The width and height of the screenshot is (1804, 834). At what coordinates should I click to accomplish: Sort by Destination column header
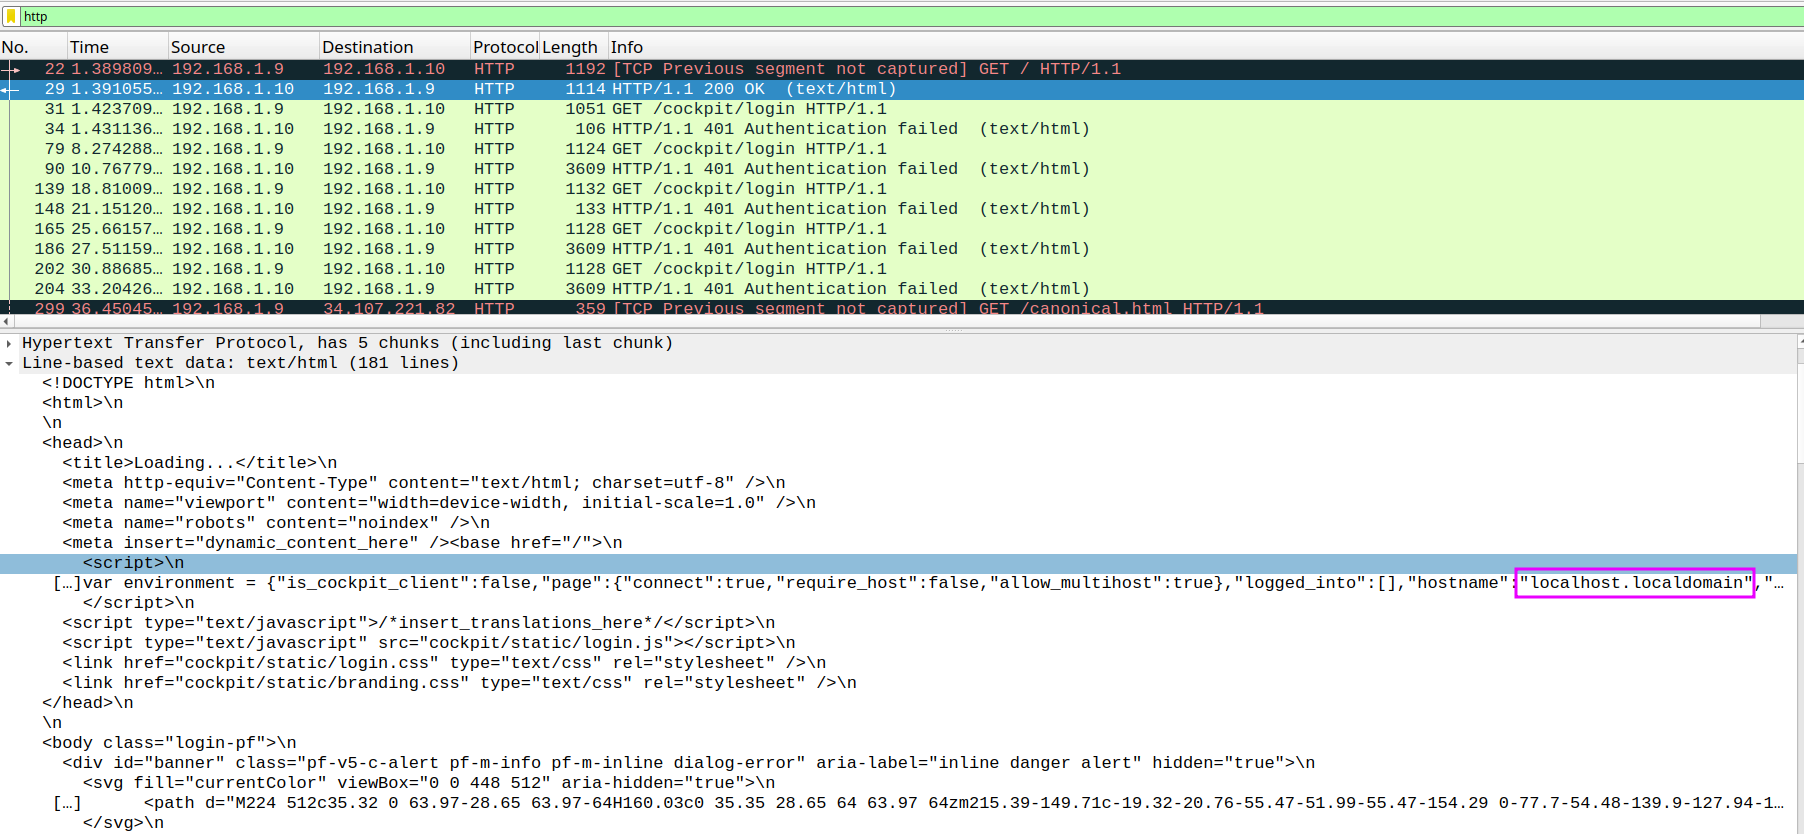pyautogui.click(x=395, y=47)
